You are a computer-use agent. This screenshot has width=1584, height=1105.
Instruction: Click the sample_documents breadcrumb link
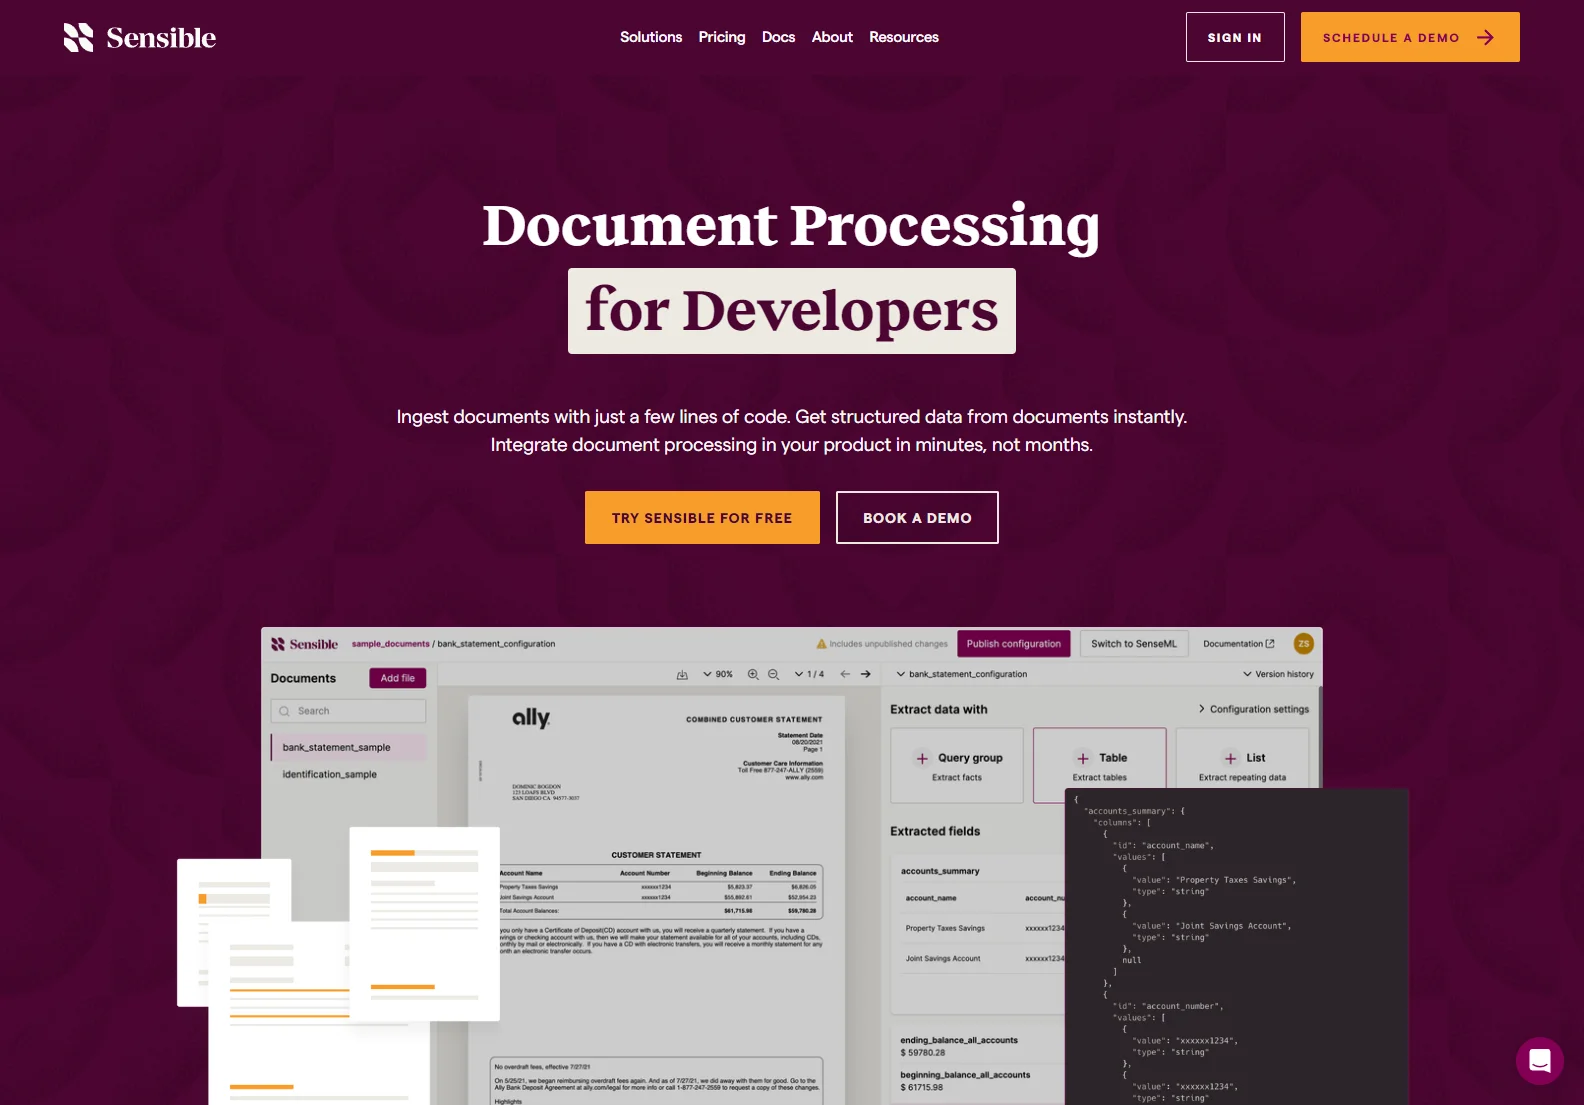point(390,644)
